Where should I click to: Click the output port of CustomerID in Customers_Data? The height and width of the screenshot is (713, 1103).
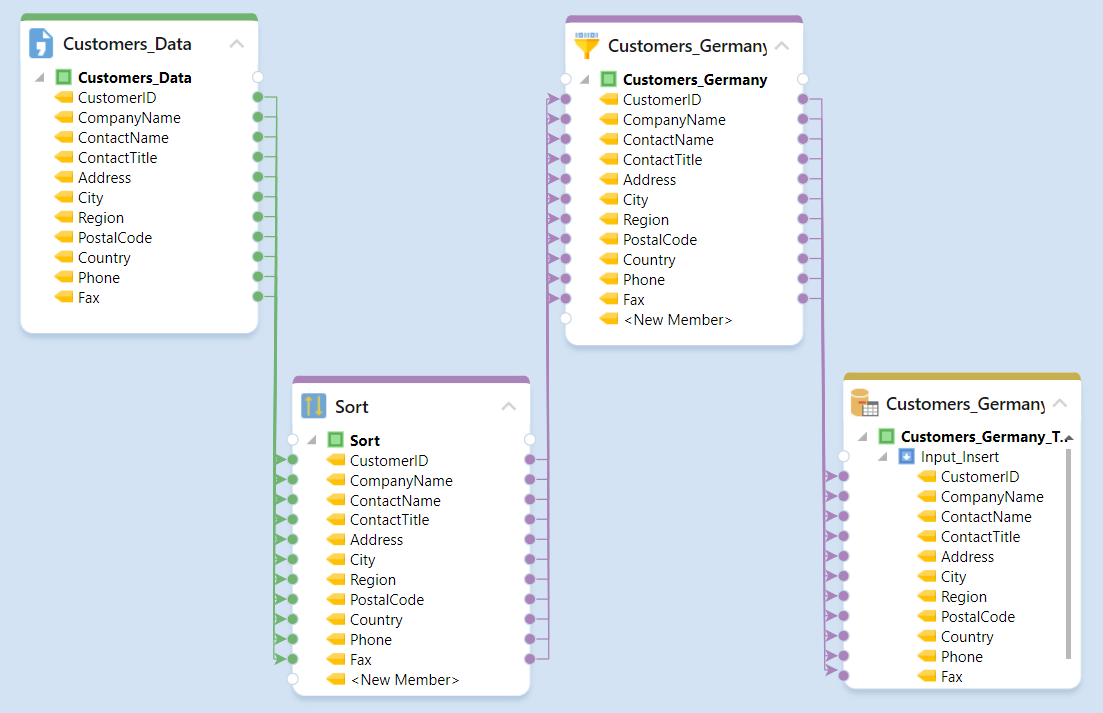[x=258, y=97]
